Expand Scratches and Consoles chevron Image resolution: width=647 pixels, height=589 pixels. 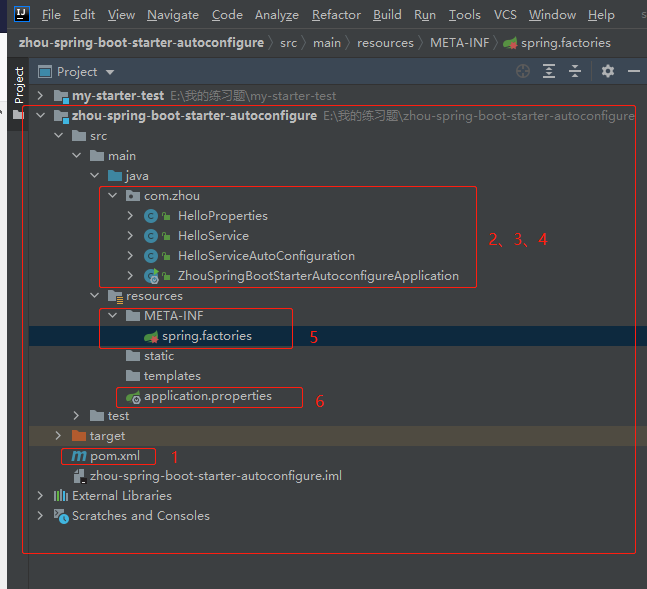click(40, 516)
